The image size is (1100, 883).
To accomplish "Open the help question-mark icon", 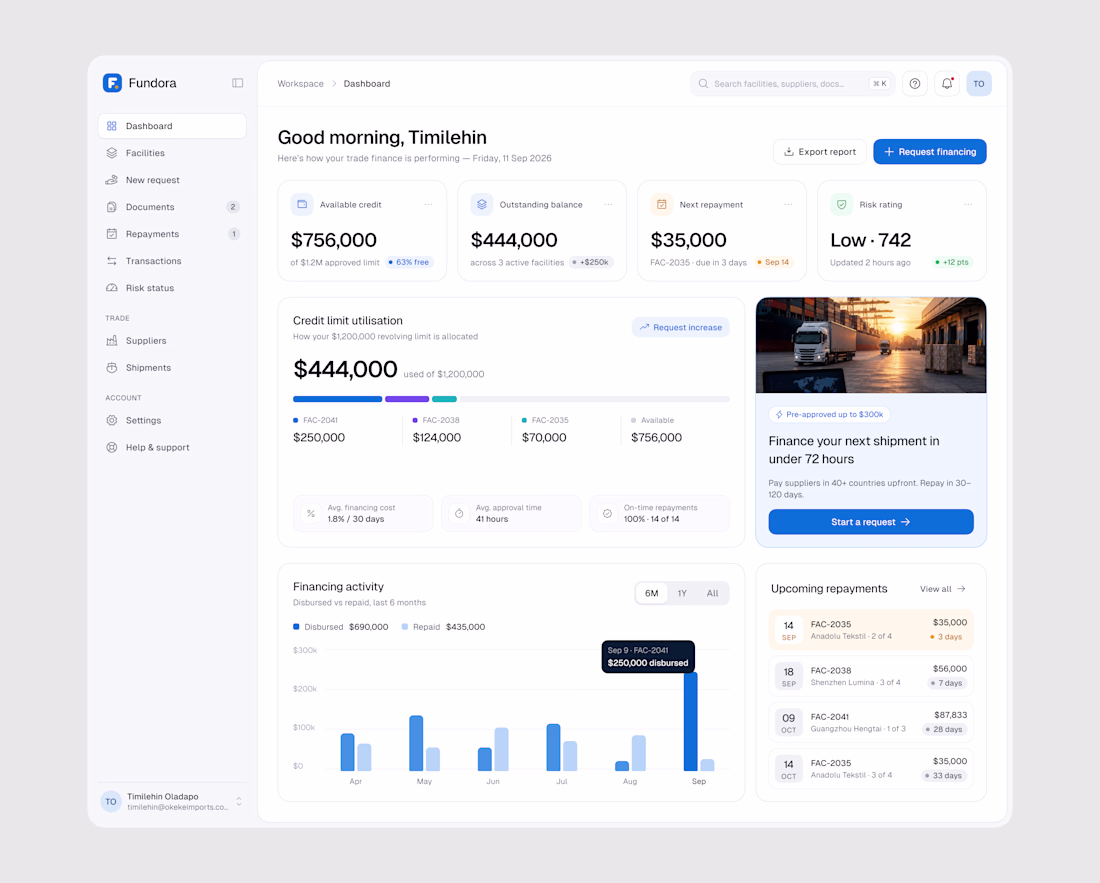I will point(915,83).
